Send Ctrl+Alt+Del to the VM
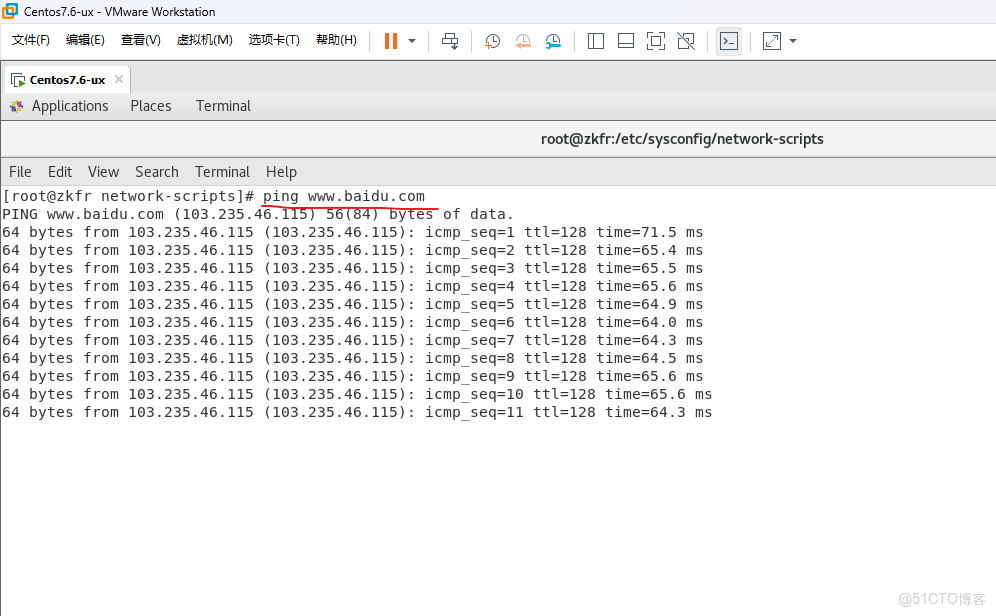 pos(450,41)
